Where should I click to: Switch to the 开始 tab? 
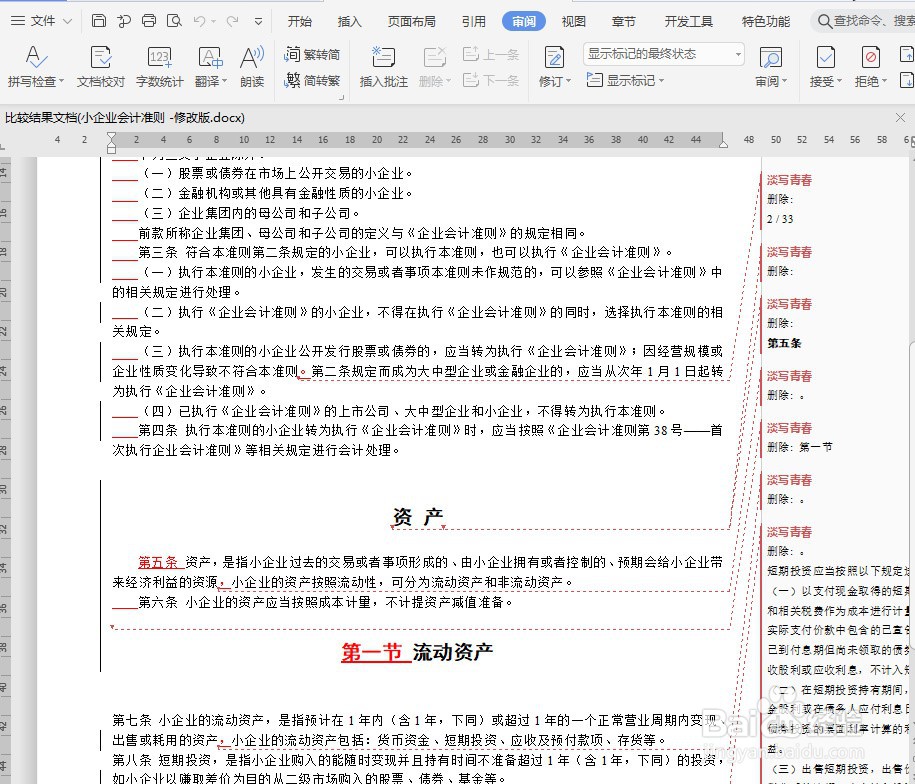point(299,22)
